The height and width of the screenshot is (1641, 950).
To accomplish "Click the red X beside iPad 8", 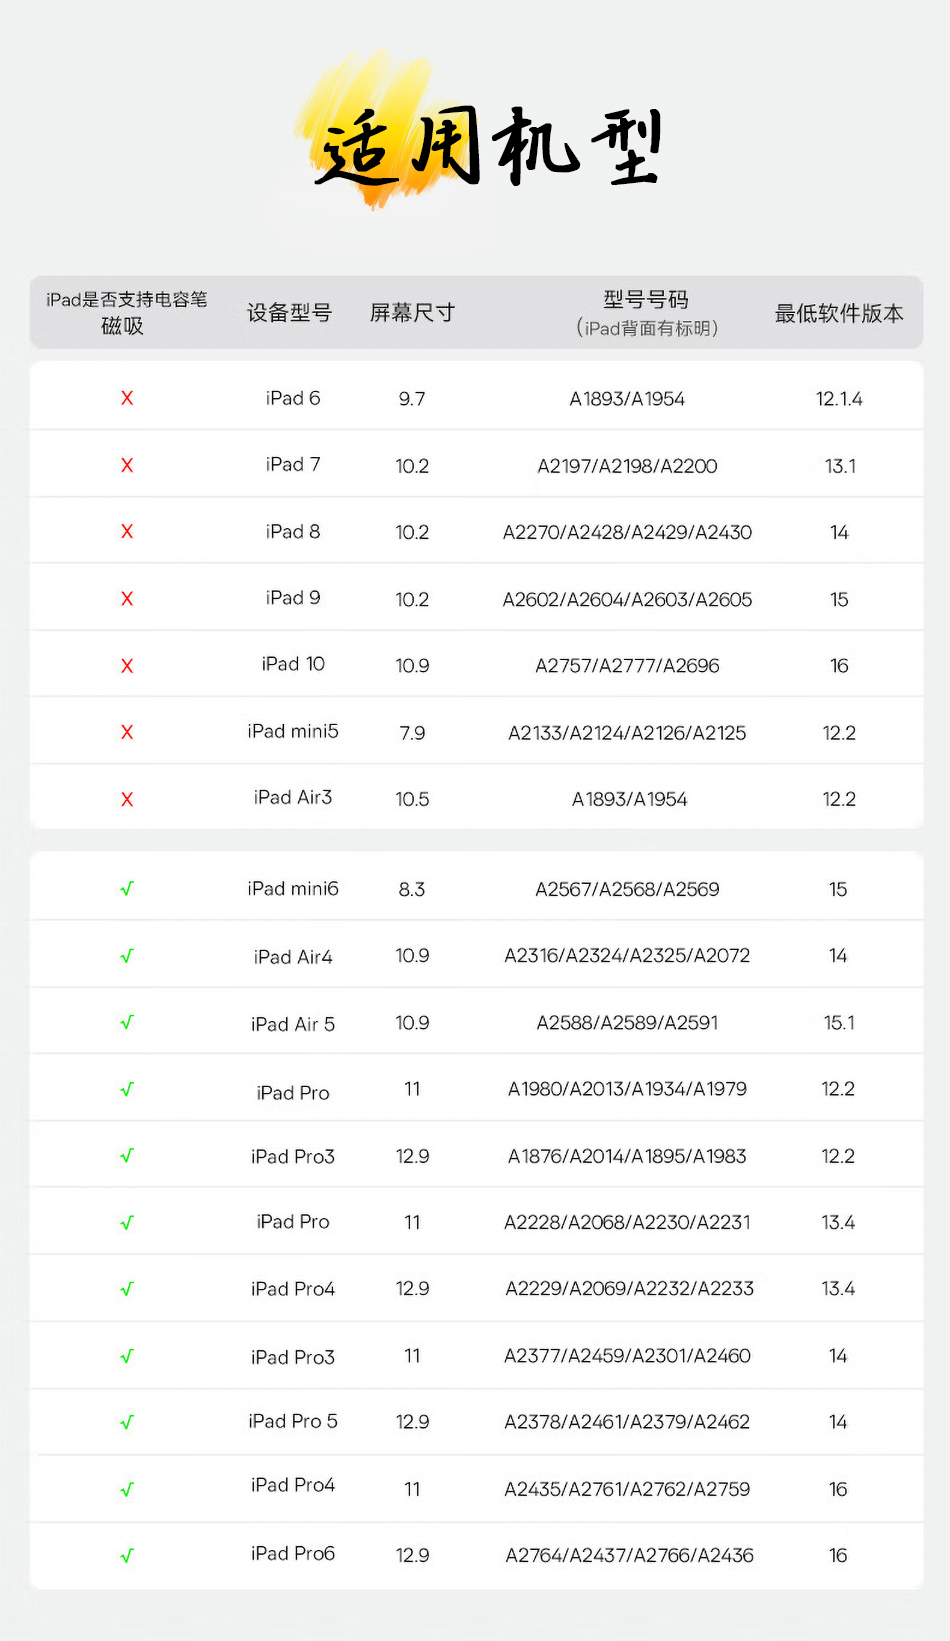I will pos(127,531).
